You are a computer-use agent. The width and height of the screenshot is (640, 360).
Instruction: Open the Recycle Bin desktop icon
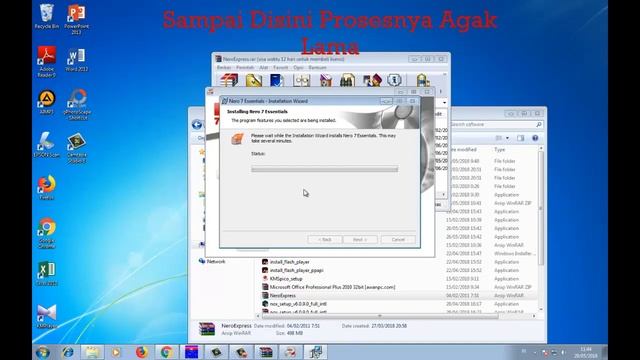click(47, 16)
